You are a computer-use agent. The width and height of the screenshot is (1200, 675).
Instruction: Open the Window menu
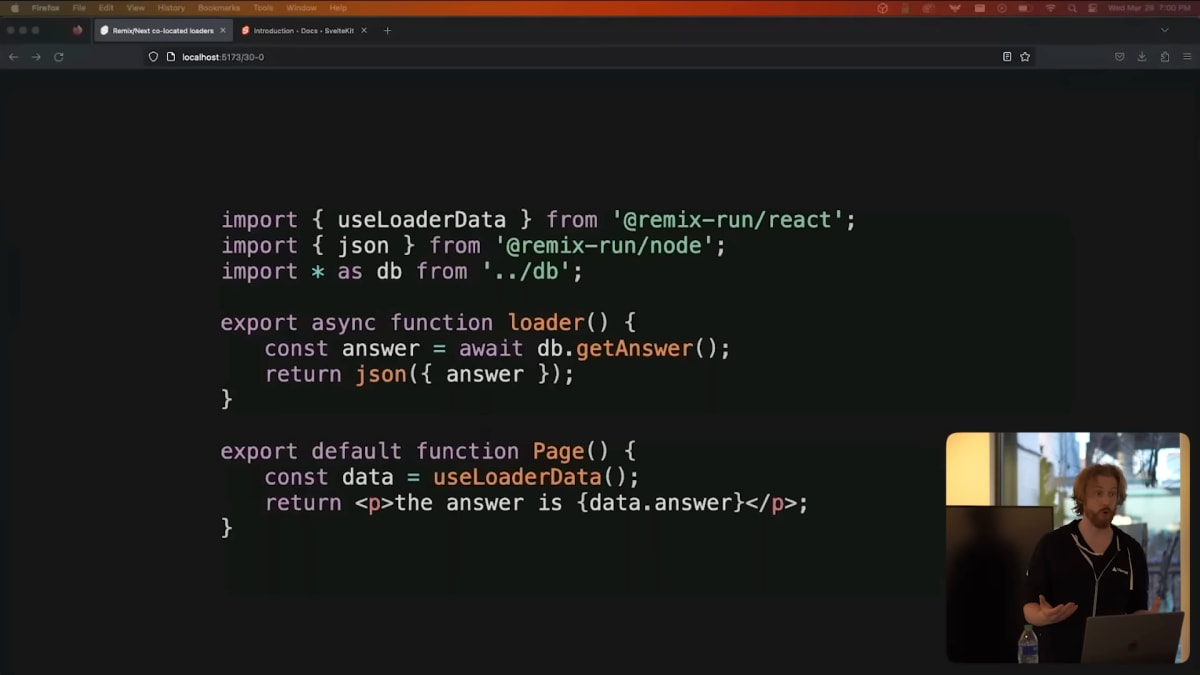point(301,8)
